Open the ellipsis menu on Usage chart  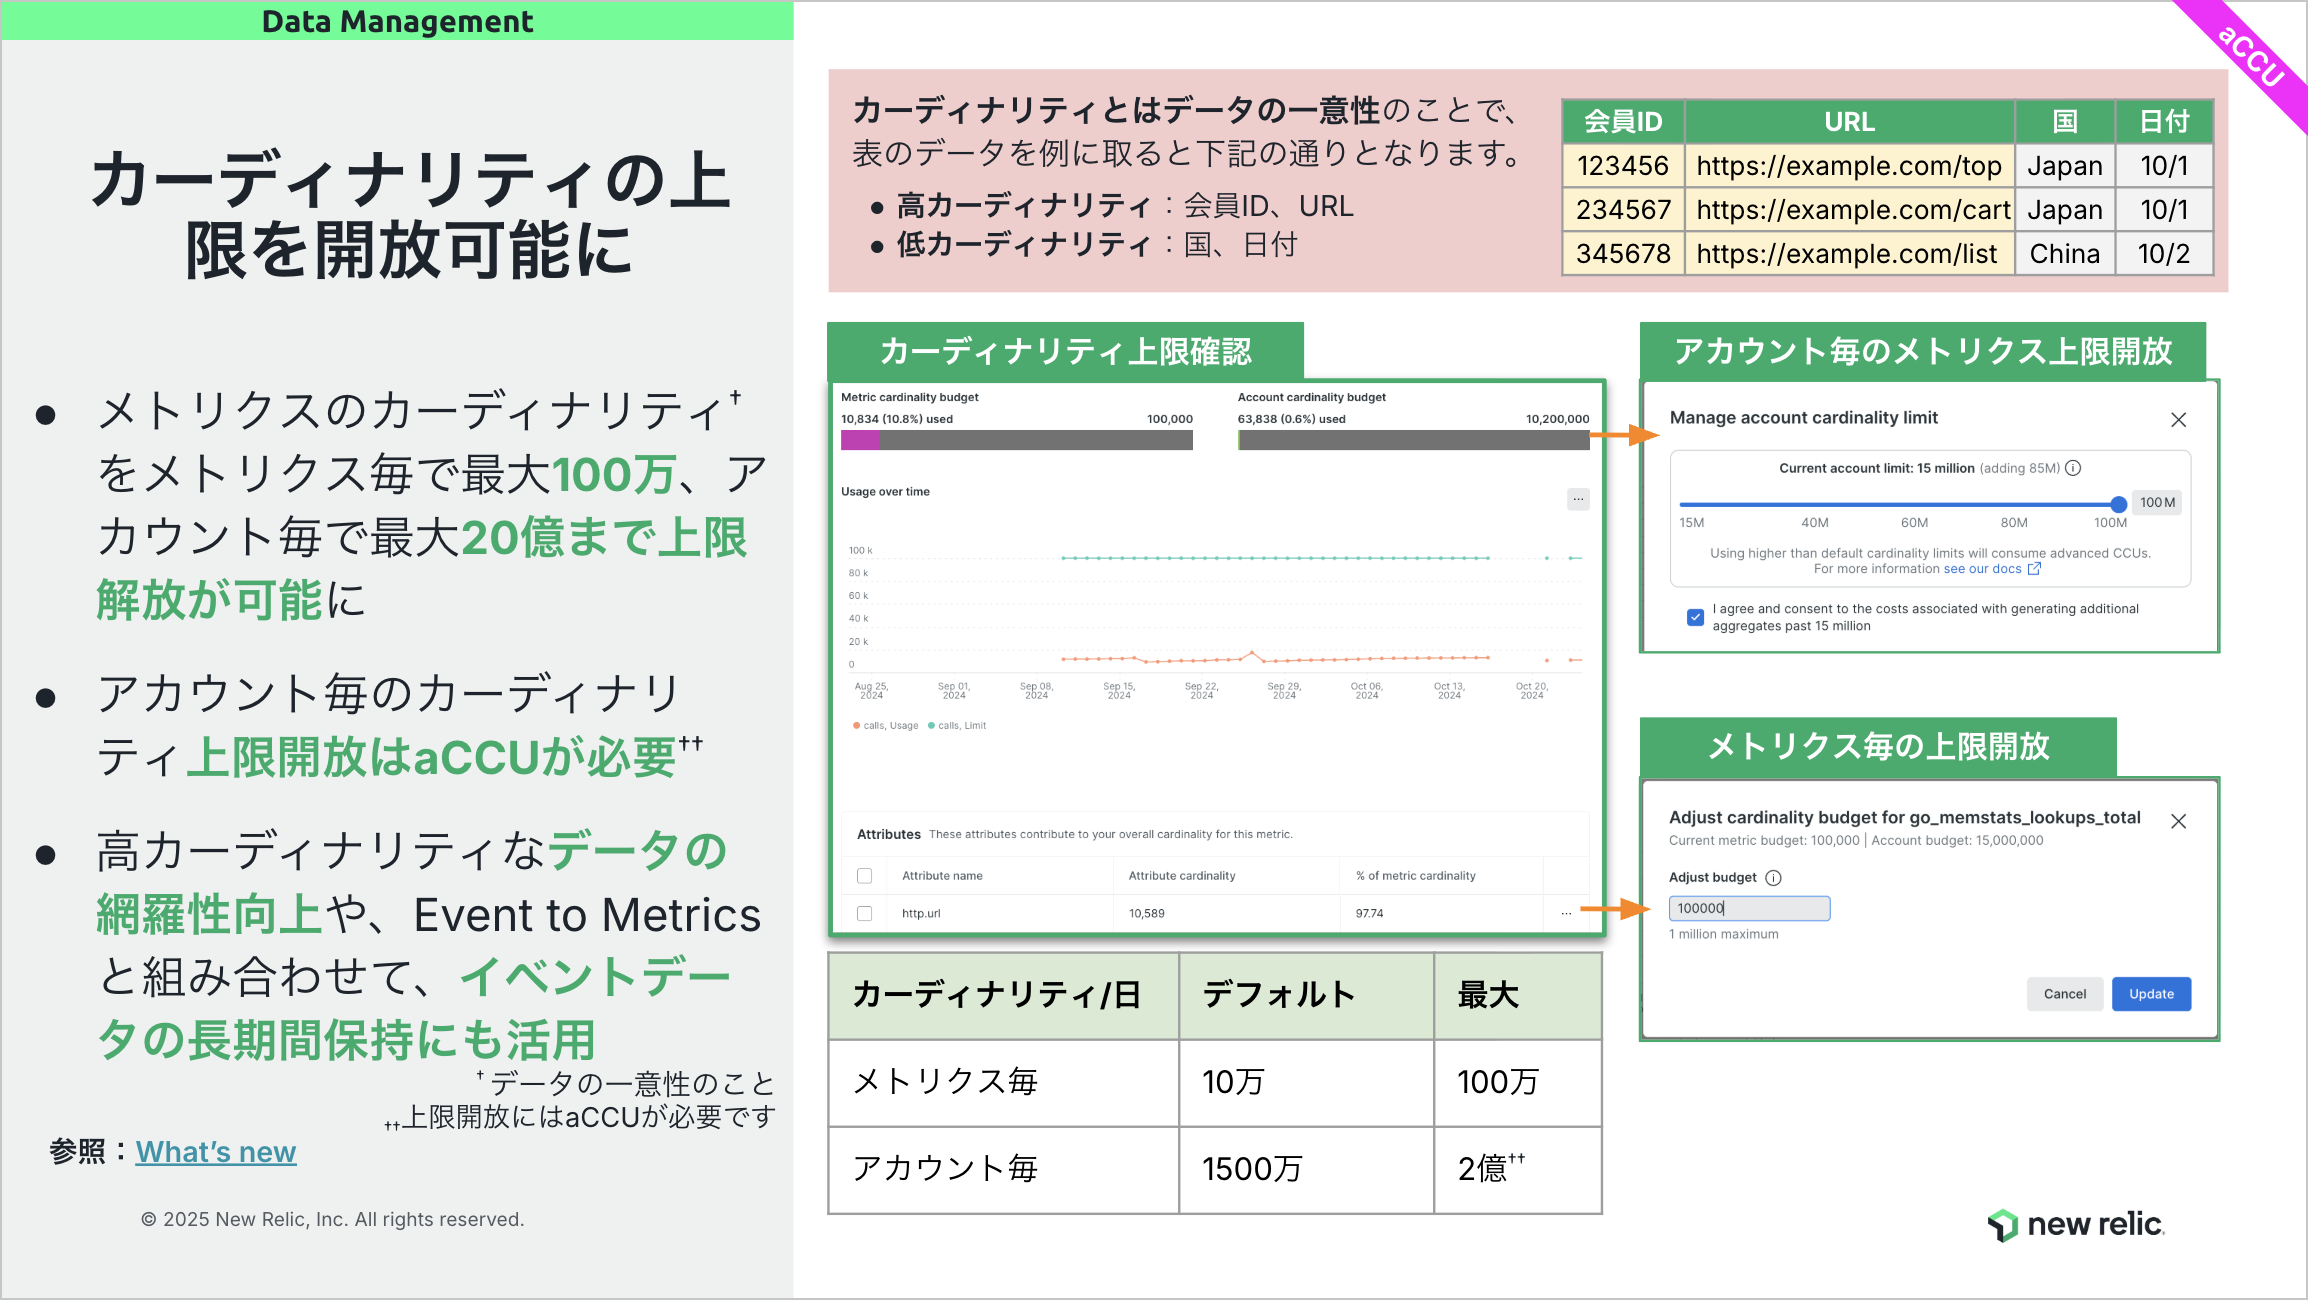[1578, 499]
